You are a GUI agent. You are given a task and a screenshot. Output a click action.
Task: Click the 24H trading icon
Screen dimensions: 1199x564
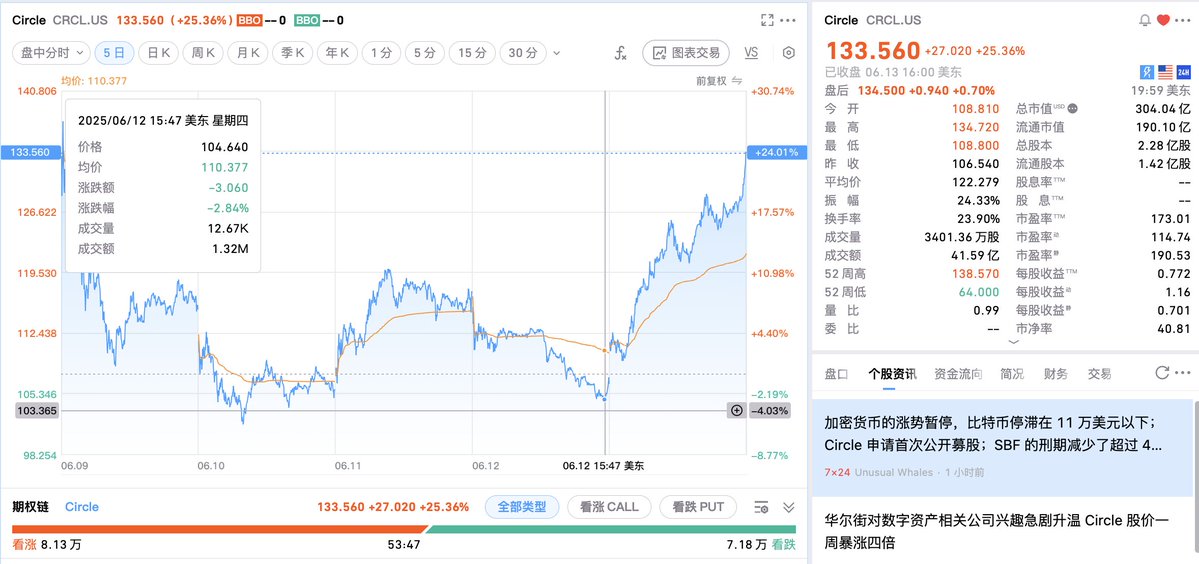[1183, 72]
